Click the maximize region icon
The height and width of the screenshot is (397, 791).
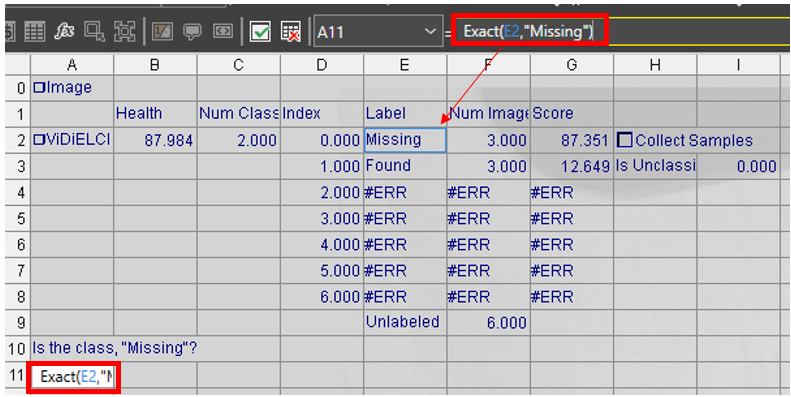click(x=125, y=32)
